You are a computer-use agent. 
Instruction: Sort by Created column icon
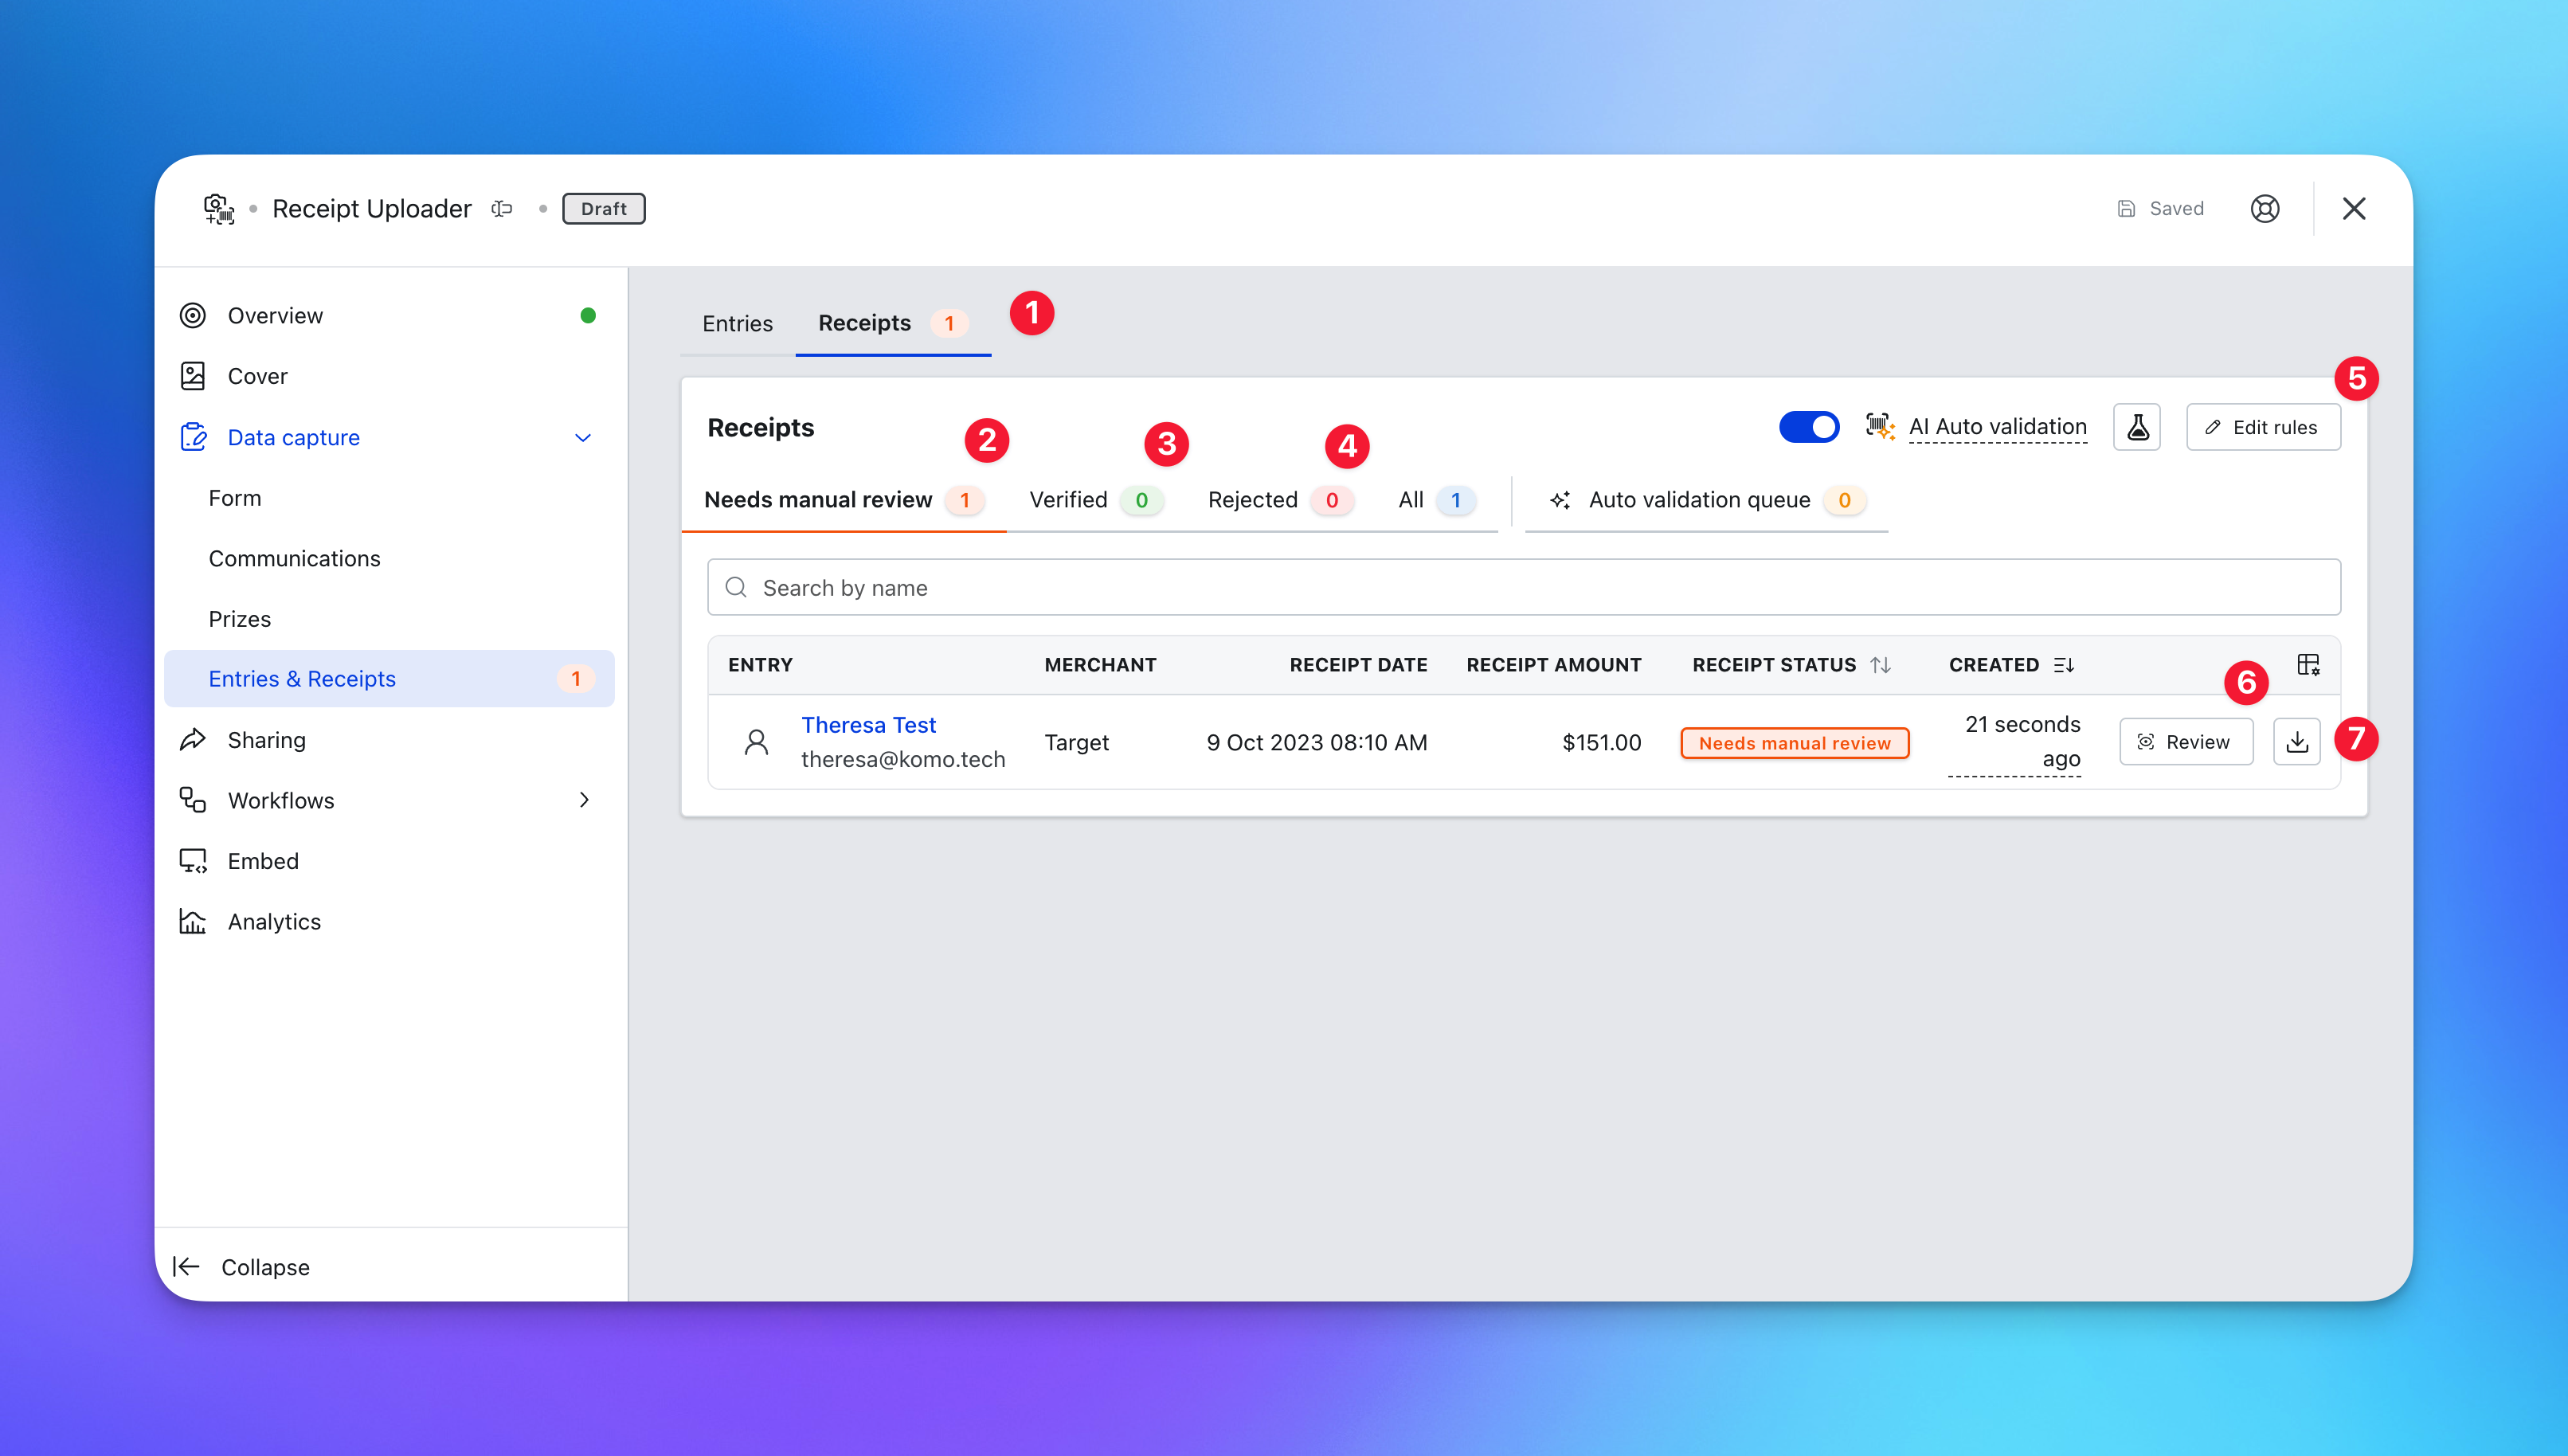coord(2064,665)
